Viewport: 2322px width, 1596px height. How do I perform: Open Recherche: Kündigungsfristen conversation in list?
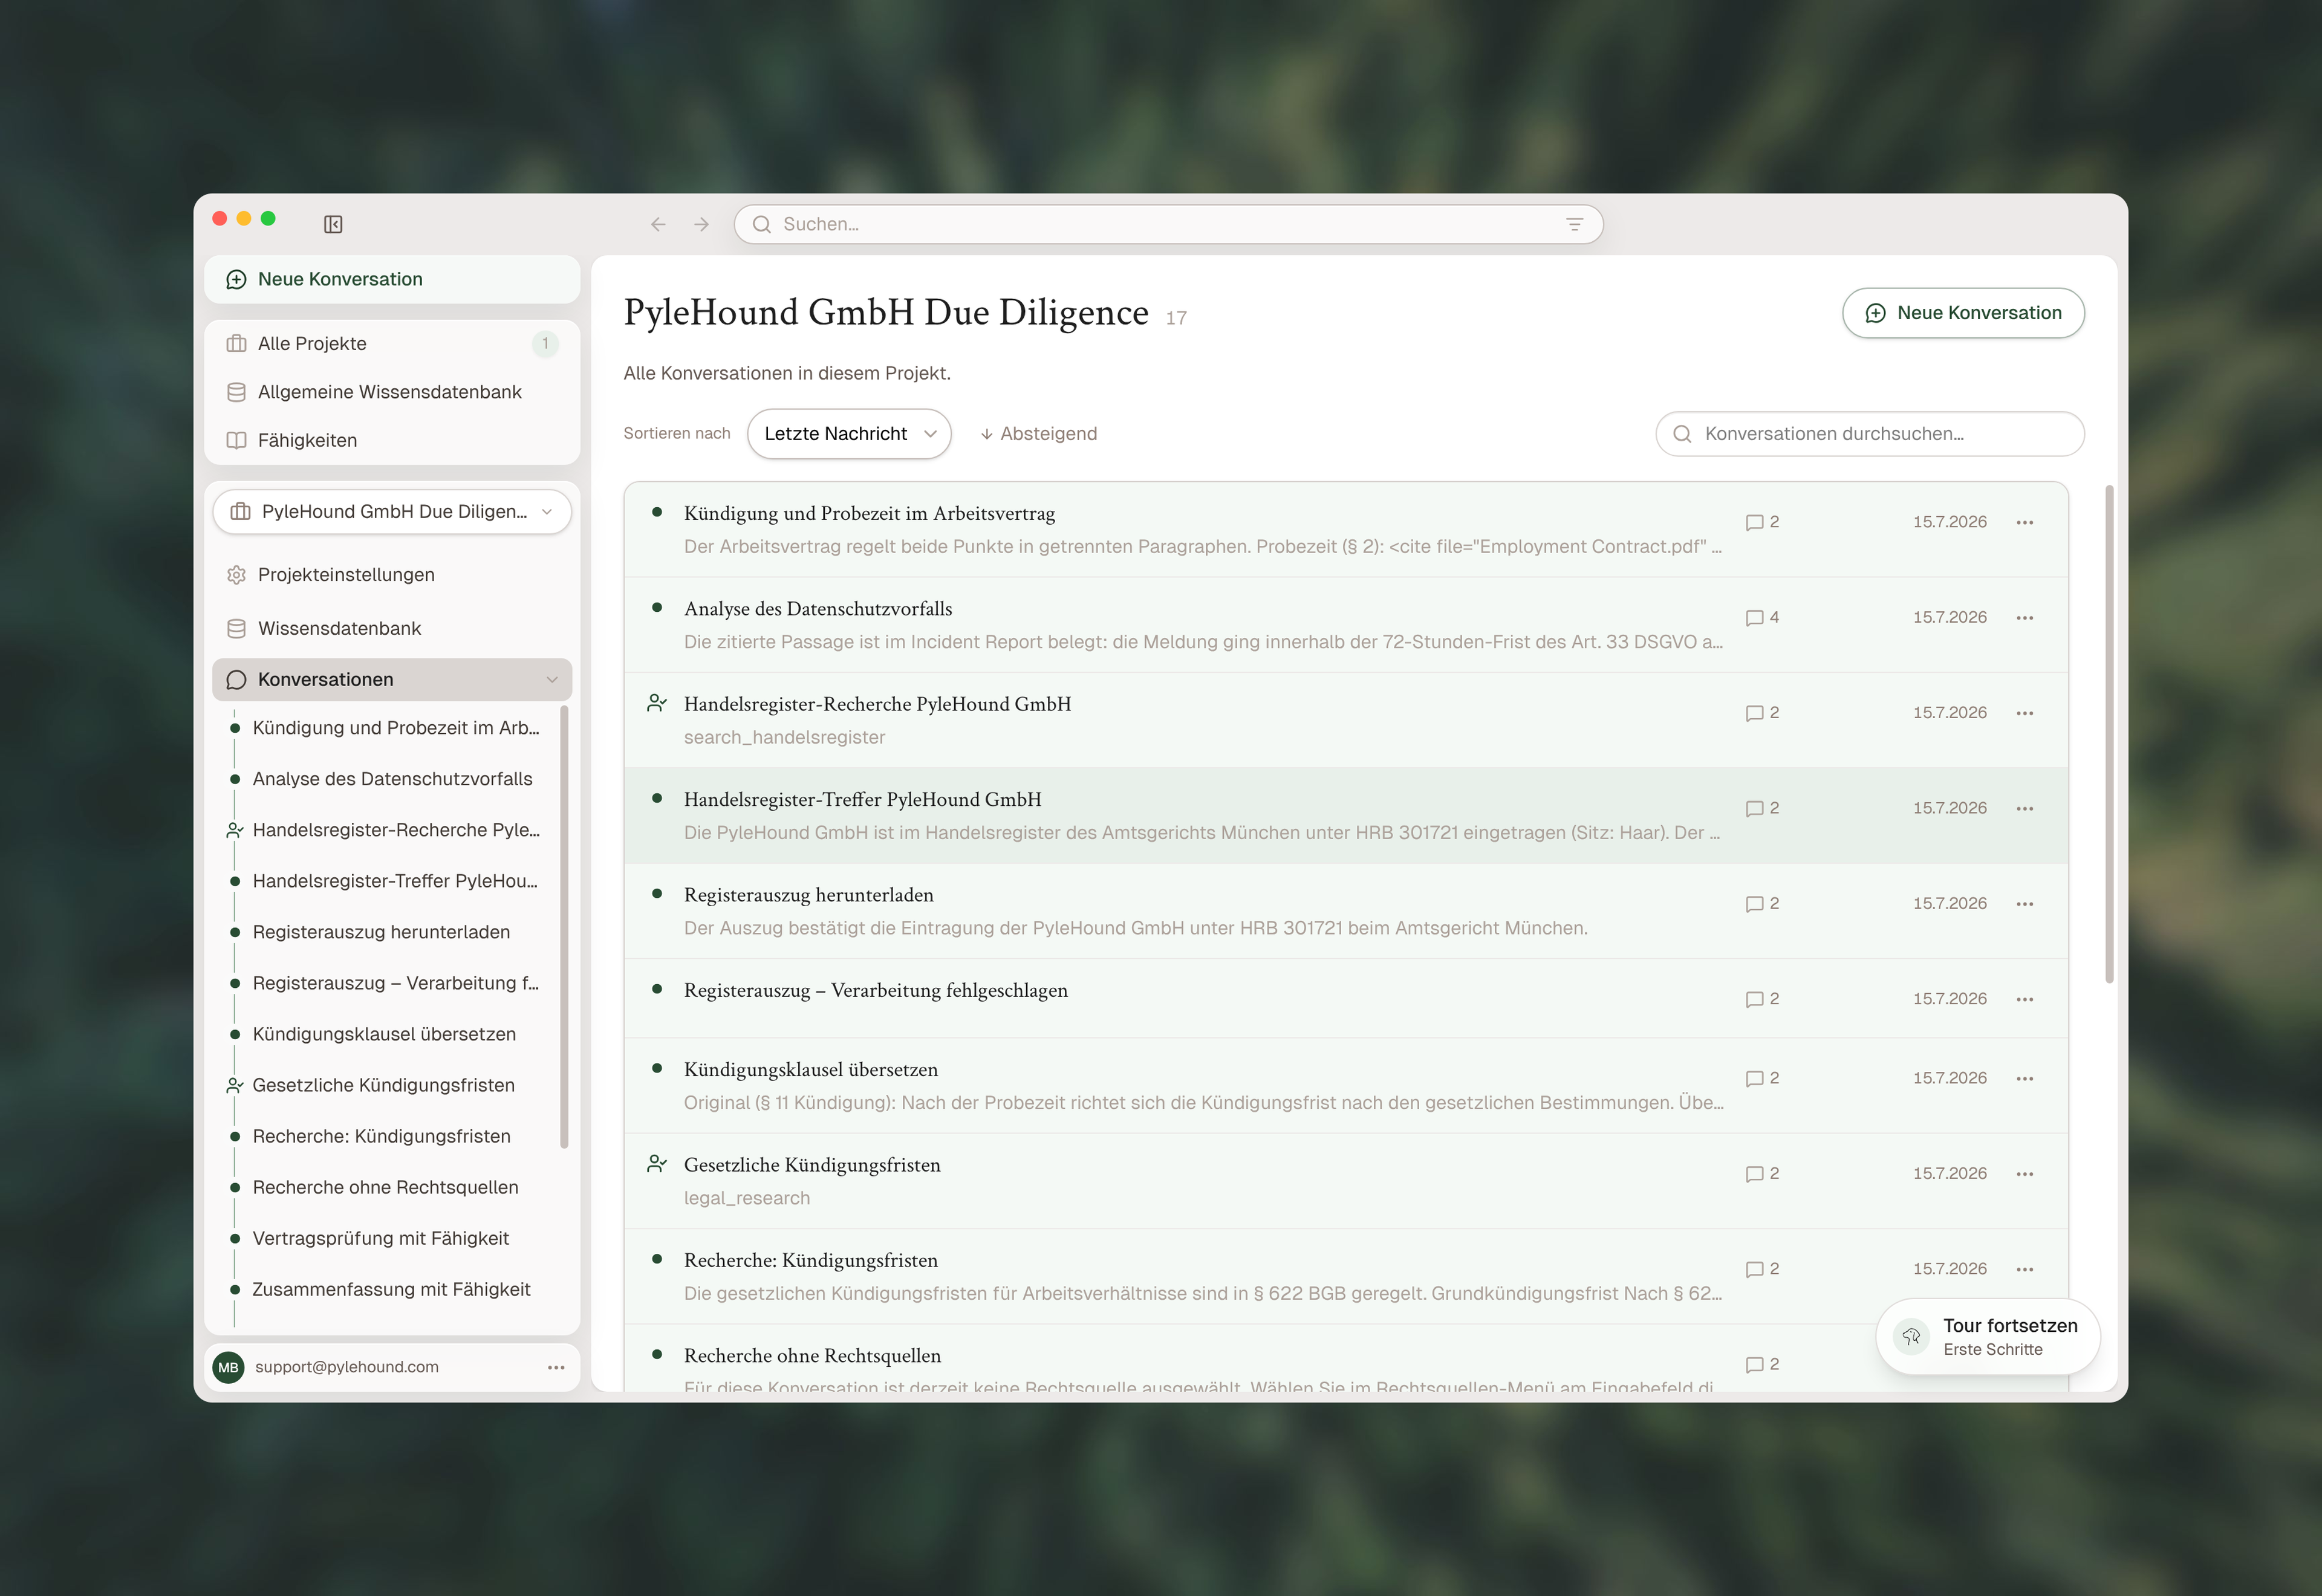(1346, 1277)
